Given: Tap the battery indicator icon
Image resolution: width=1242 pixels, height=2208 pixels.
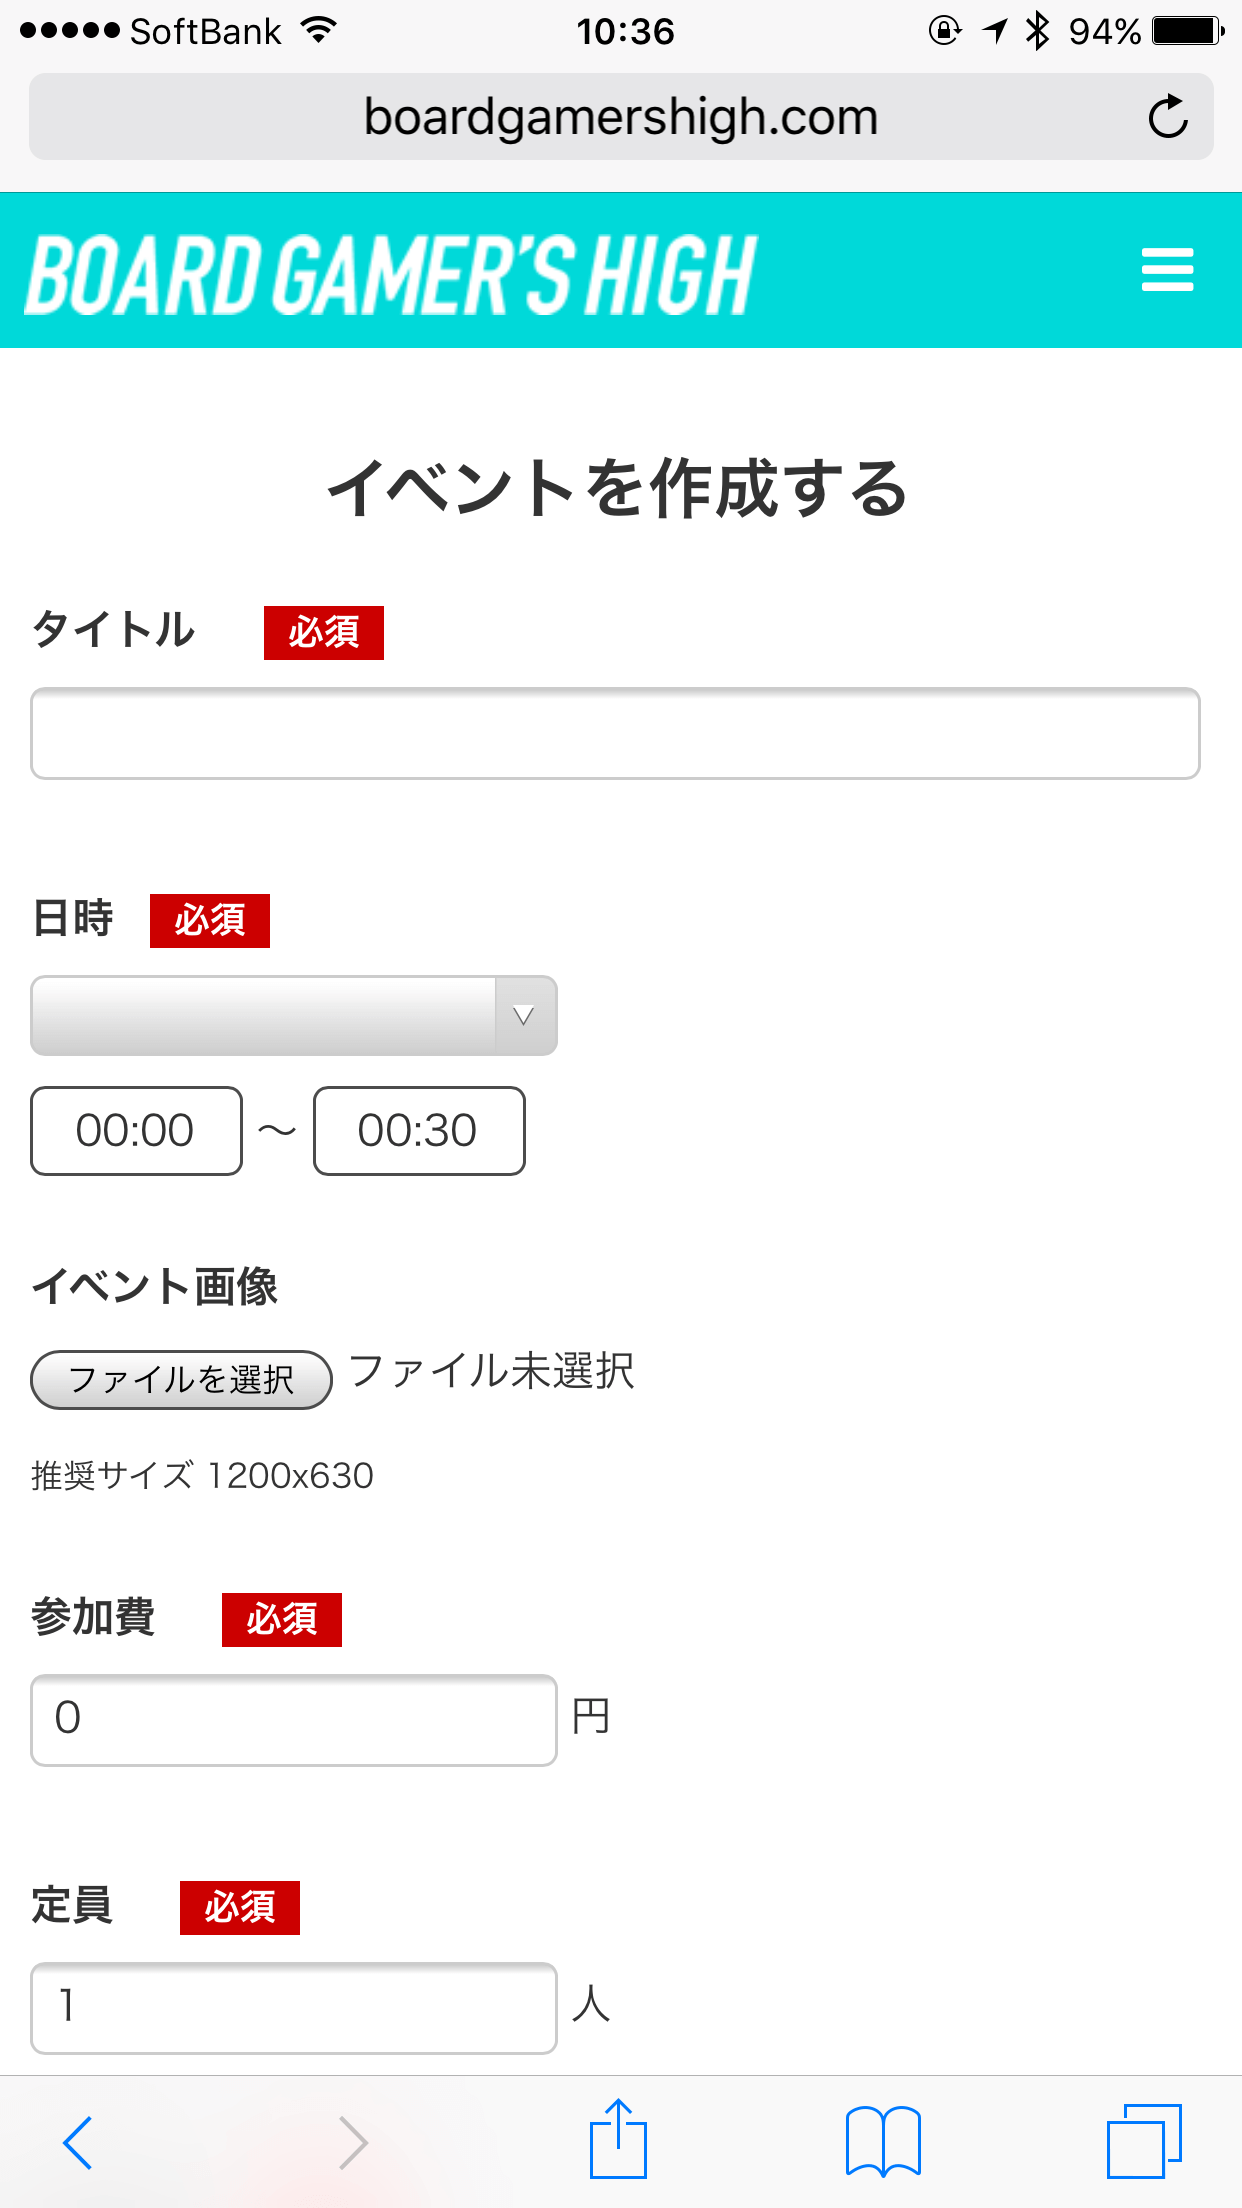Looking at the screenshot, I should click(x=1187, y=31).
